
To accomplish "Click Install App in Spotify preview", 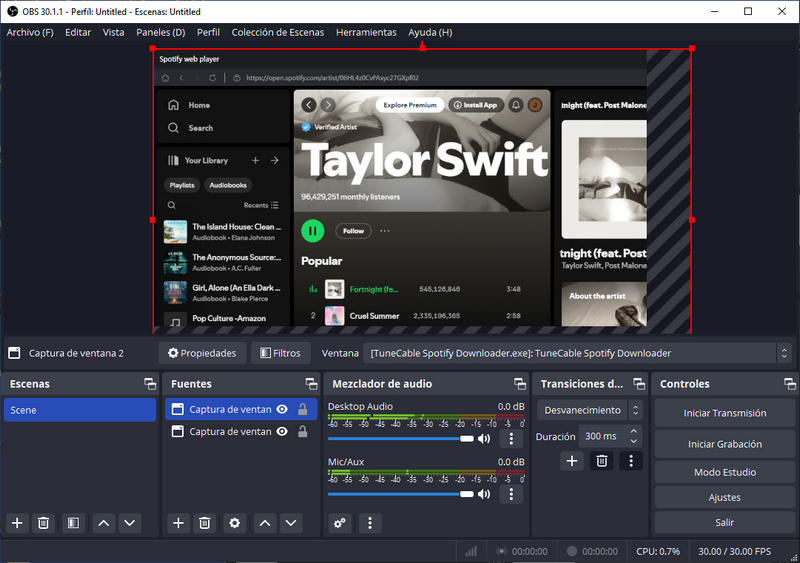I will pos(476,105).
